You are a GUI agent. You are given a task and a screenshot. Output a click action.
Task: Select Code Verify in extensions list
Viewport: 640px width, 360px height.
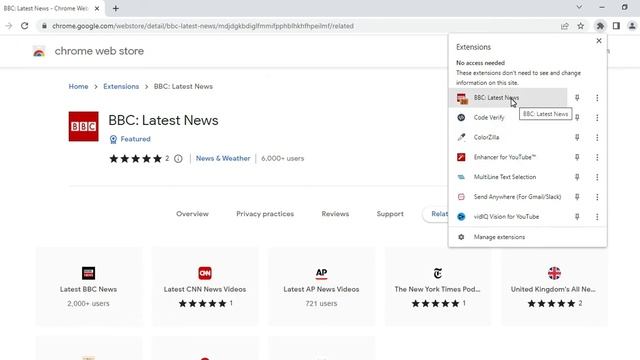[508, 118]
